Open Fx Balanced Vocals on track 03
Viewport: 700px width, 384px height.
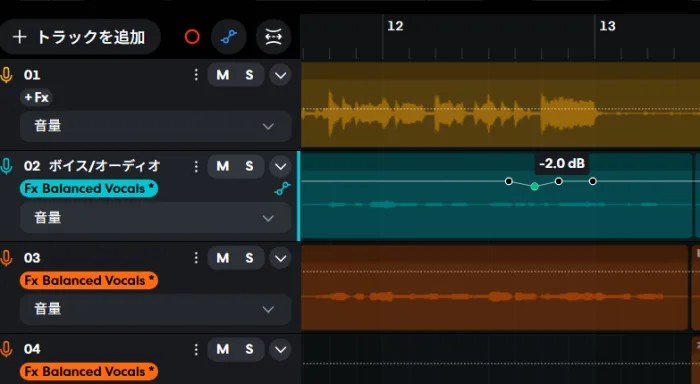(x=89, y=280)
